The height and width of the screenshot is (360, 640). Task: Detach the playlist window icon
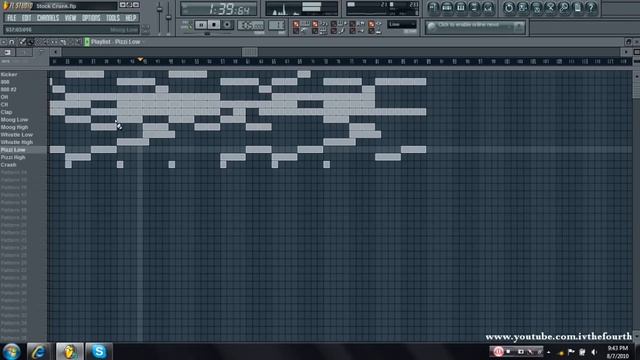click(629, 42)
